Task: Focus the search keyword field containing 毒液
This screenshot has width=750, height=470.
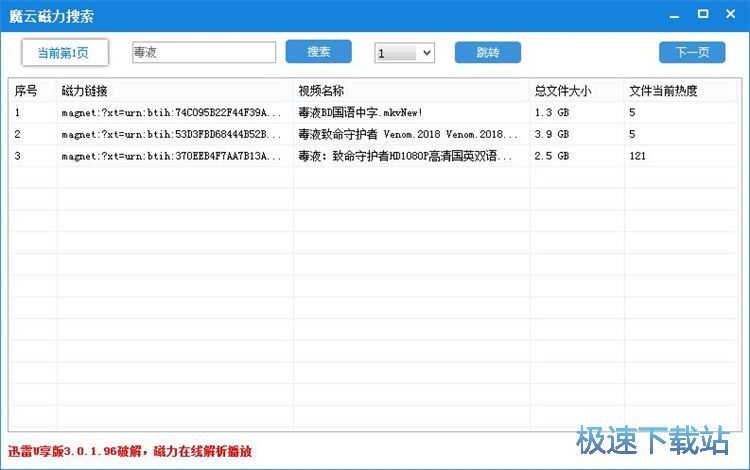Action: click(204, 52)
